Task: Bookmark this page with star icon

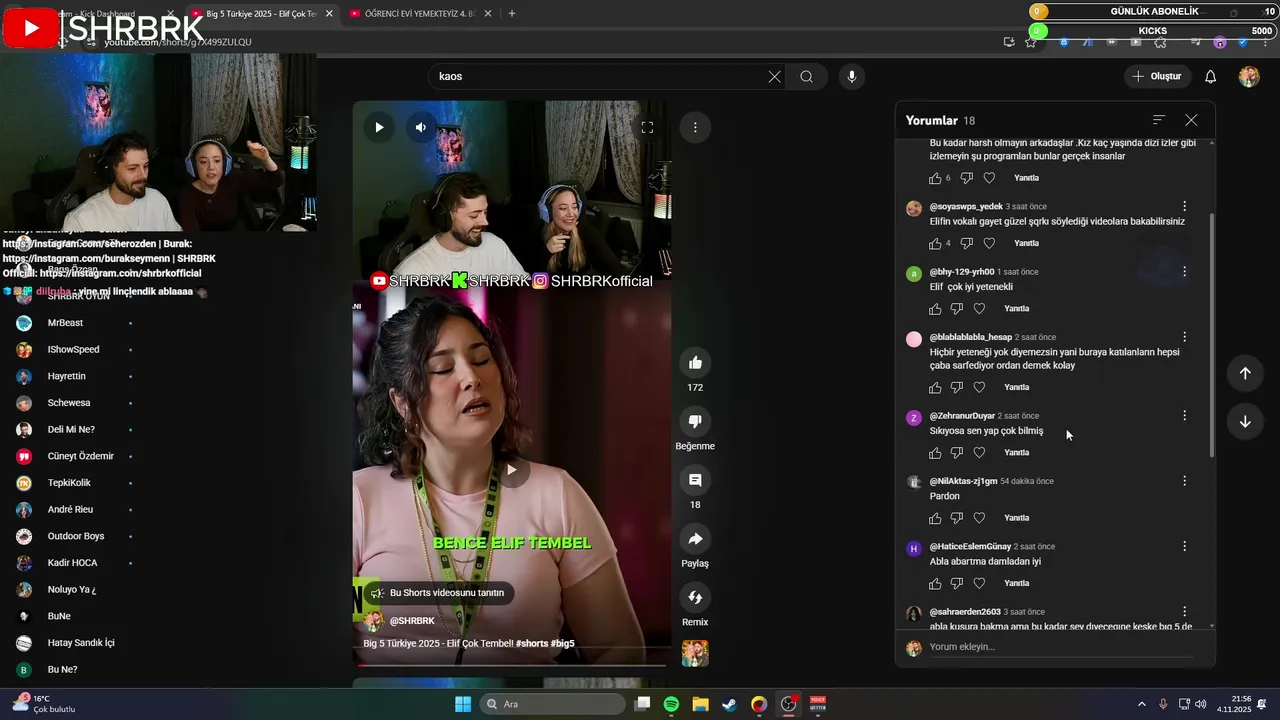Action: pos(1031,42)
